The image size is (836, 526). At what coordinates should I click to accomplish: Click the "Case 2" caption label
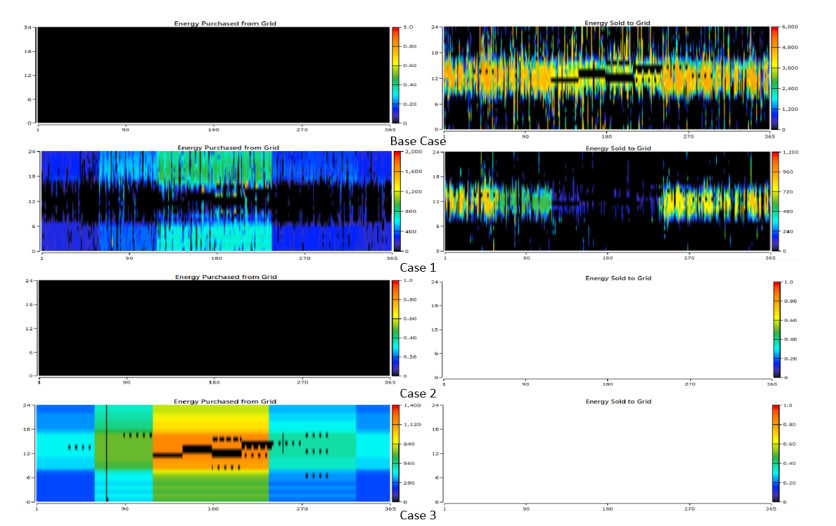tap(418, 393)
